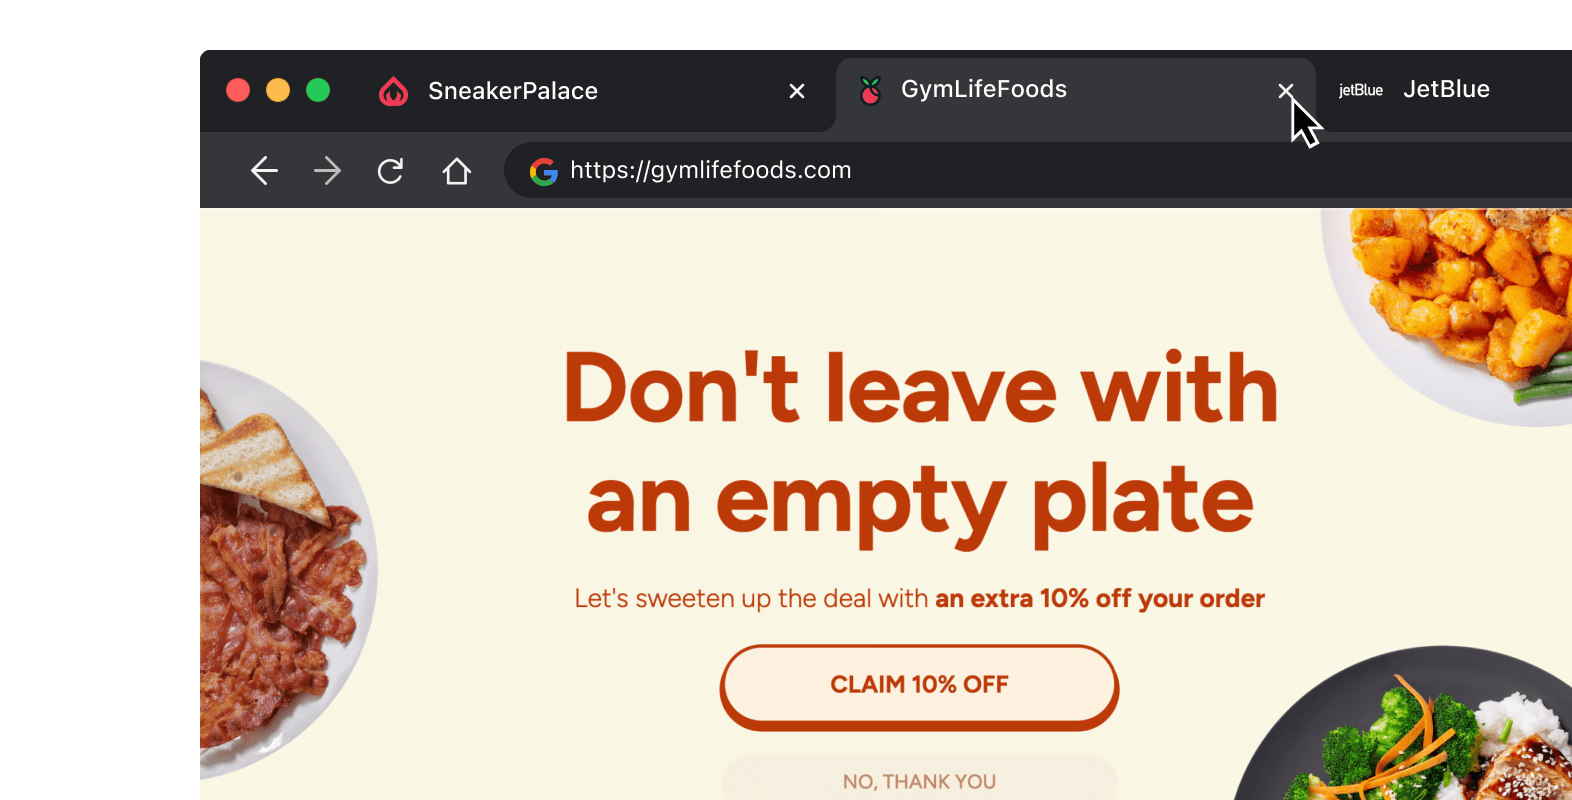Close the GymLifeFoods tab

coord(1286,91)
